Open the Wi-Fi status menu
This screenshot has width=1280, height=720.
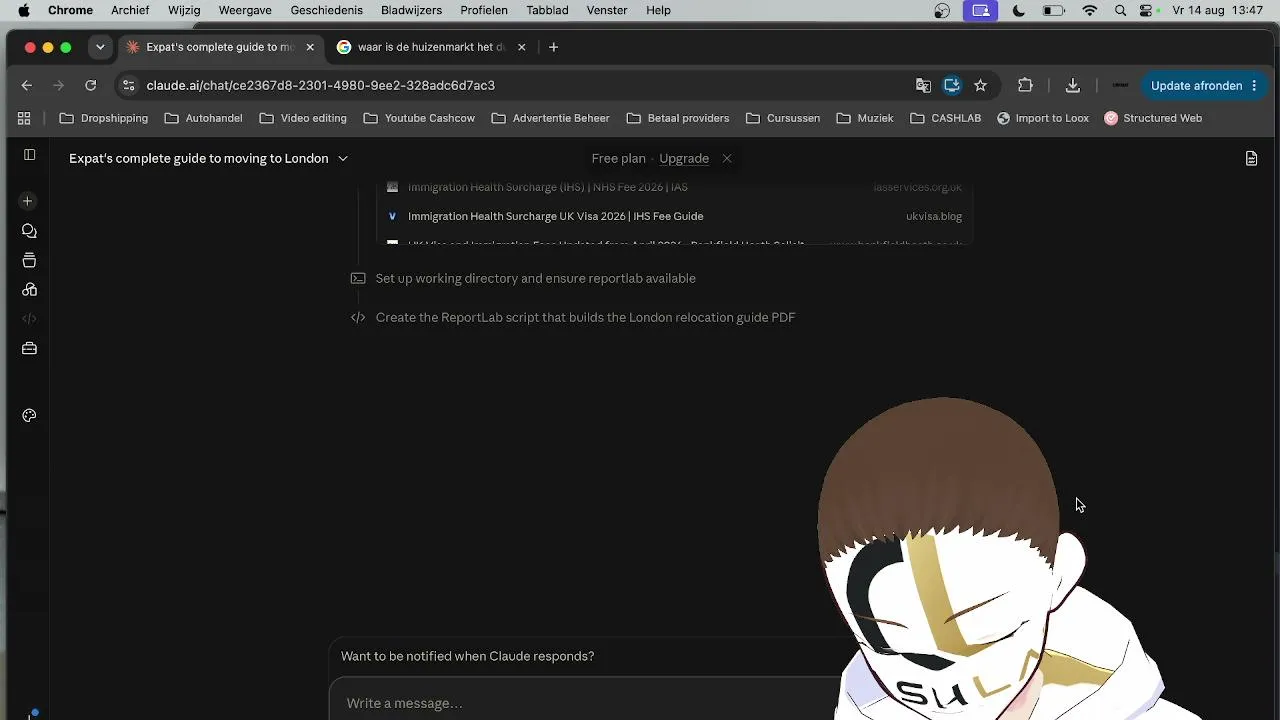point(1090,10)
